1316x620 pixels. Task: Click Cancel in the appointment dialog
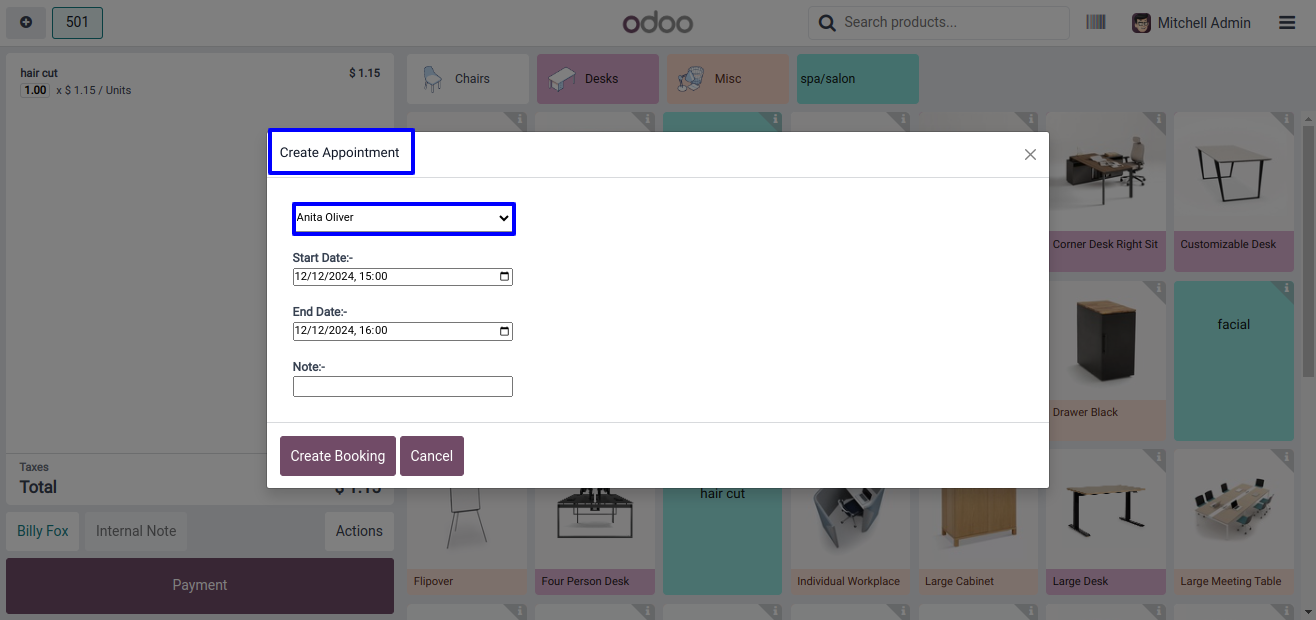tap(432, 456)
